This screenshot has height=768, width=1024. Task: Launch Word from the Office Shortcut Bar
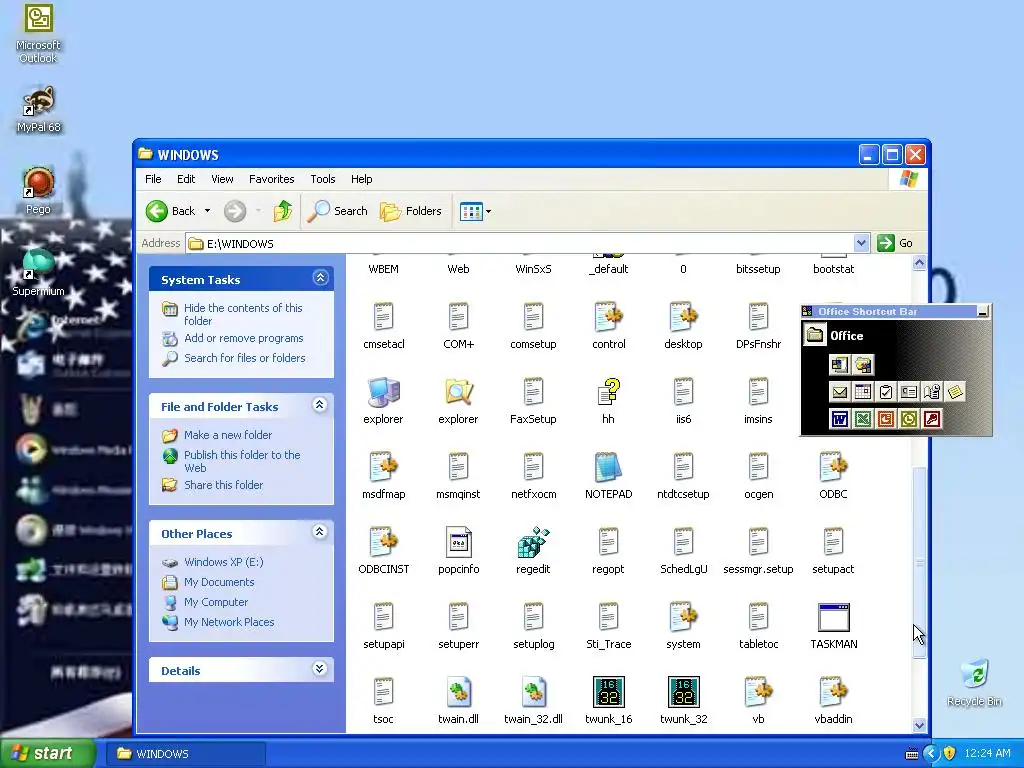click(x=840, y=419)
